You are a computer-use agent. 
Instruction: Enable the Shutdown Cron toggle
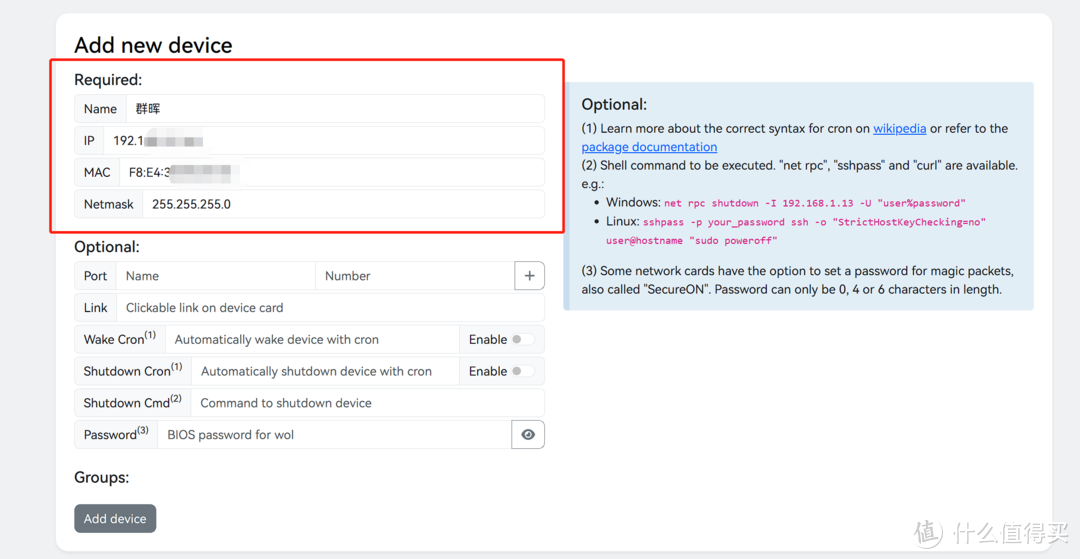(522, 371)
